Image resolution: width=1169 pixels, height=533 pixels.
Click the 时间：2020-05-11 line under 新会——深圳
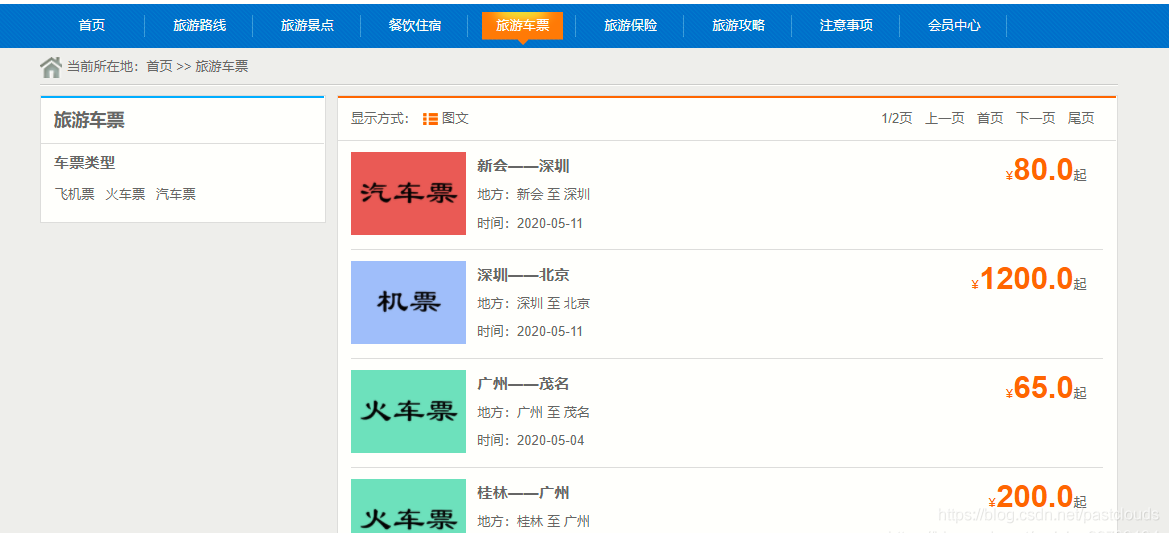pos(530,223)
